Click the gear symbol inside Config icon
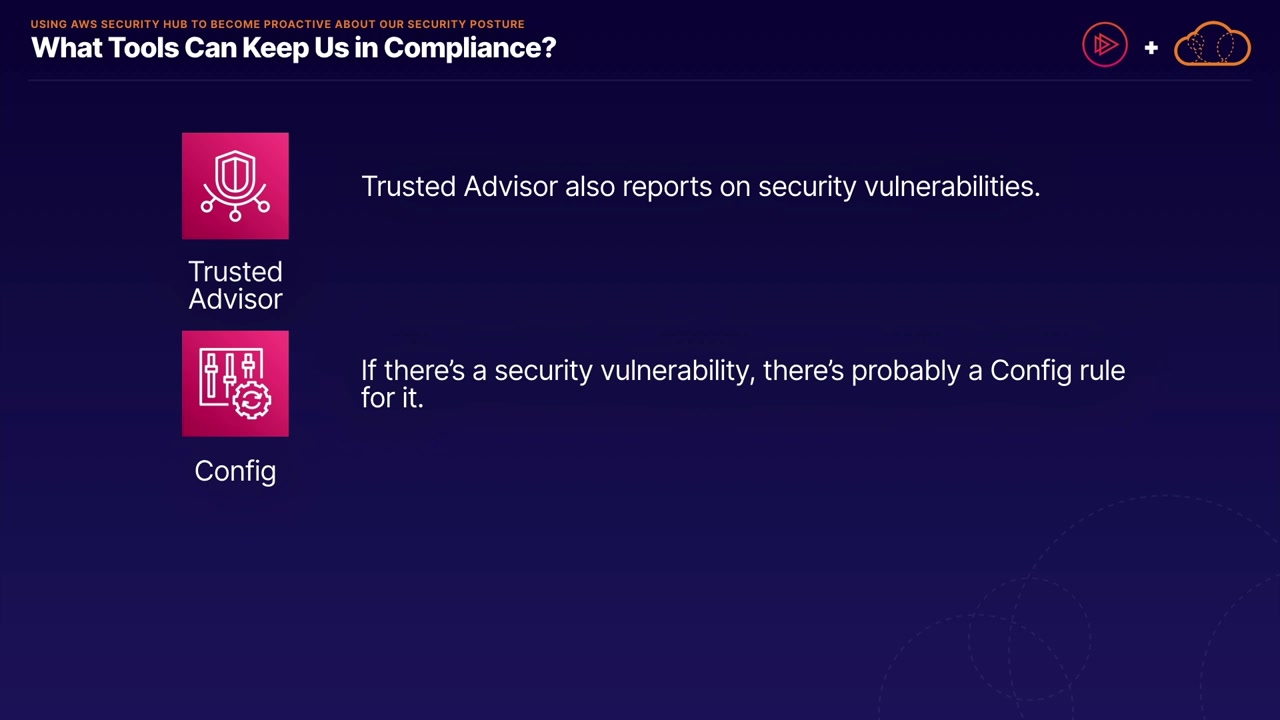The height and width of the screenshot is (720, 1280). tap(252, 401)
